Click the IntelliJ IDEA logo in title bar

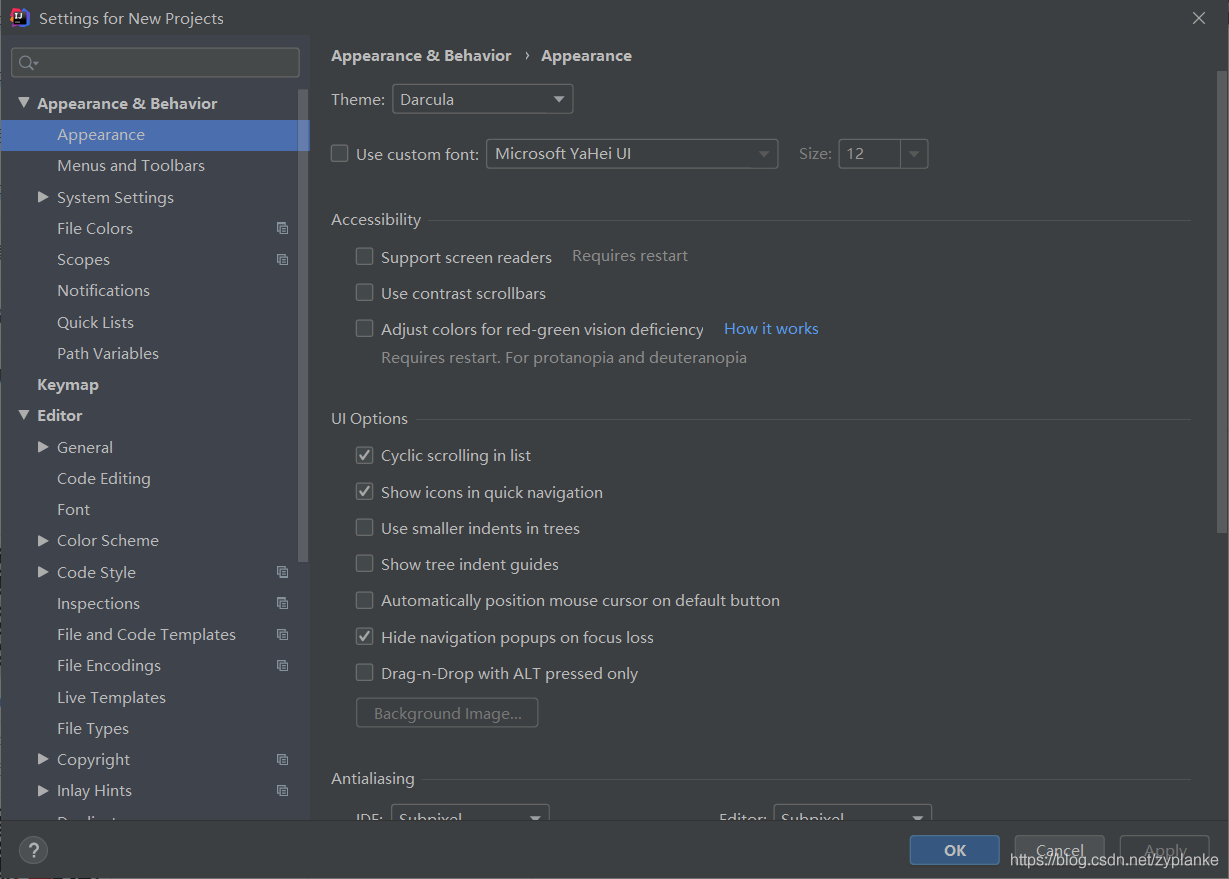click(x=20, y=17)
